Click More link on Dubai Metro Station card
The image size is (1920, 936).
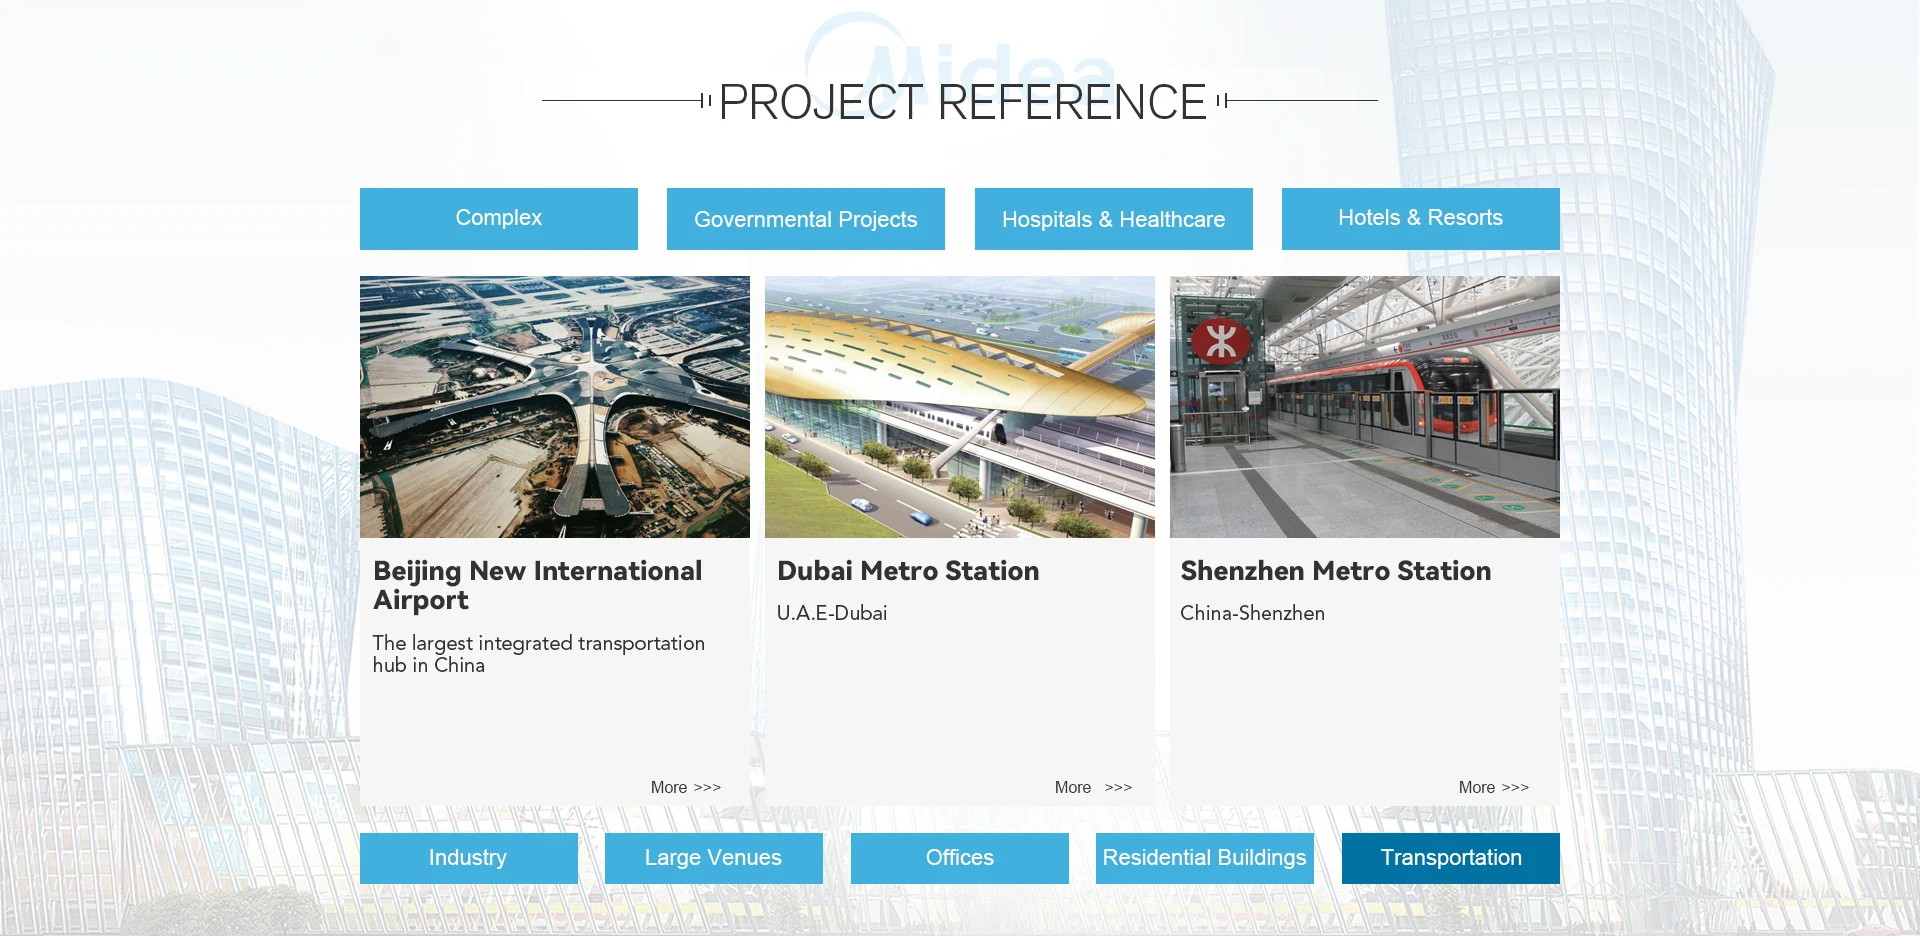coord(1093,787)
